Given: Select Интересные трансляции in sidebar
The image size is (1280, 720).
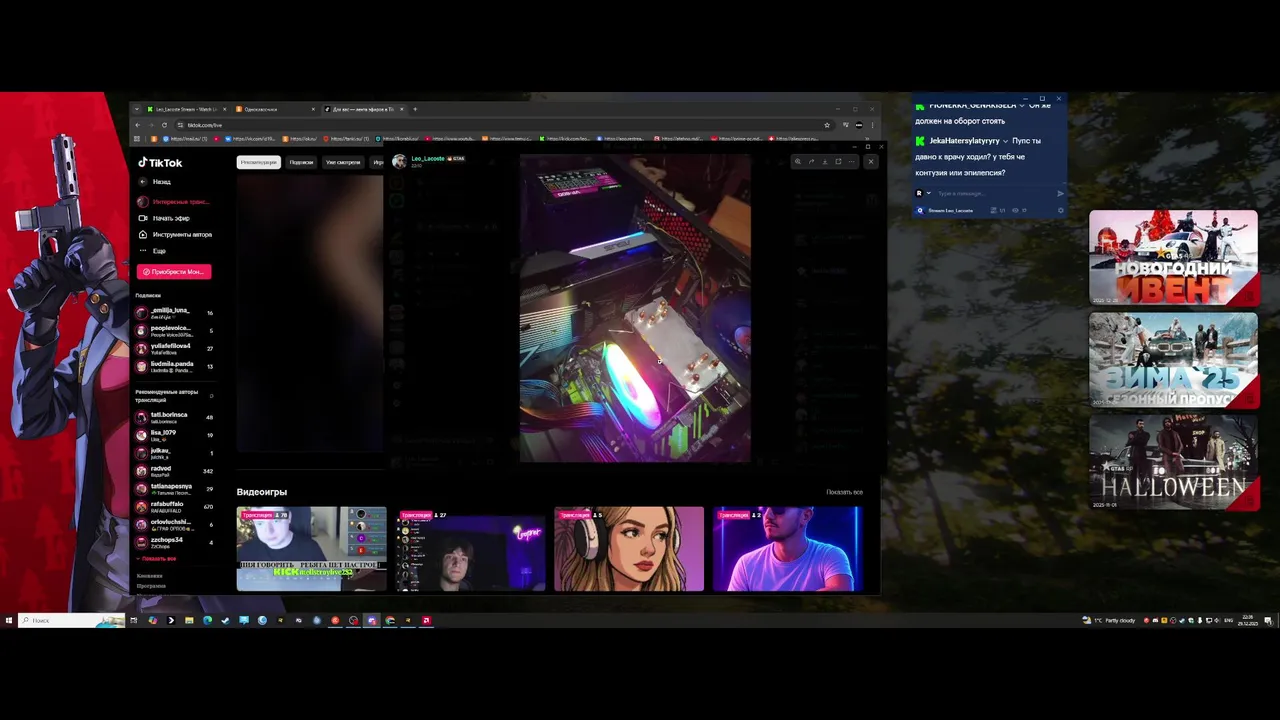Looking at the screenshot, I should pos(174,202).
